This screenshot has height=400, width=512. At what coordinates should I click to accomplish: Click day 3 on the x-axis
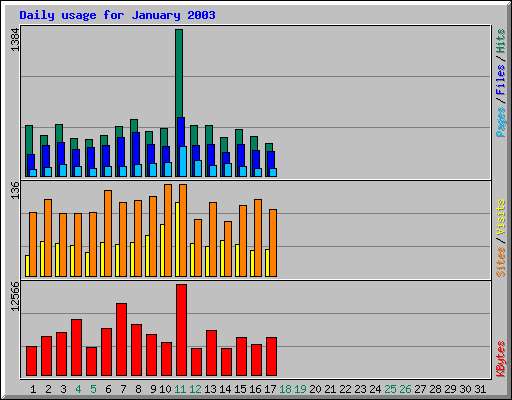(63, 389)
